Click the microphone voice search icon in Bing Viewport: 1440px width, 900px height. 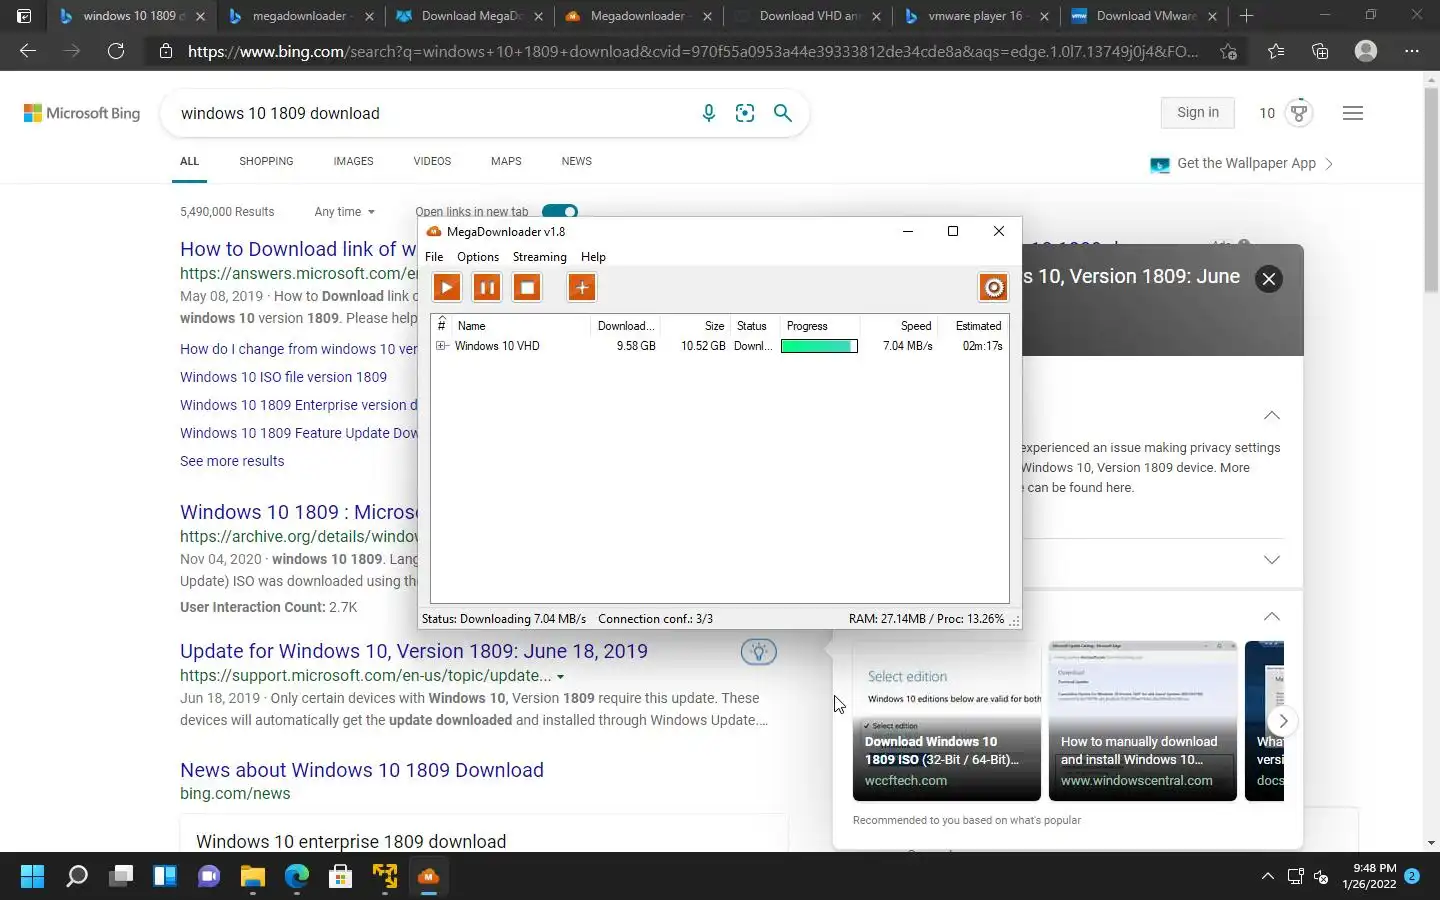[x=708, y=113]
